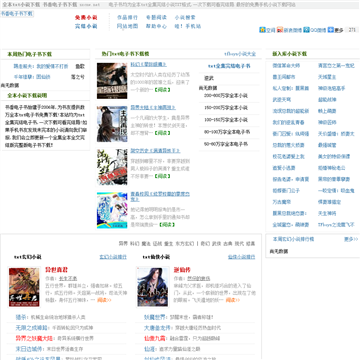Open the 仙侠小说排行 ranking link

coord(241,257)
